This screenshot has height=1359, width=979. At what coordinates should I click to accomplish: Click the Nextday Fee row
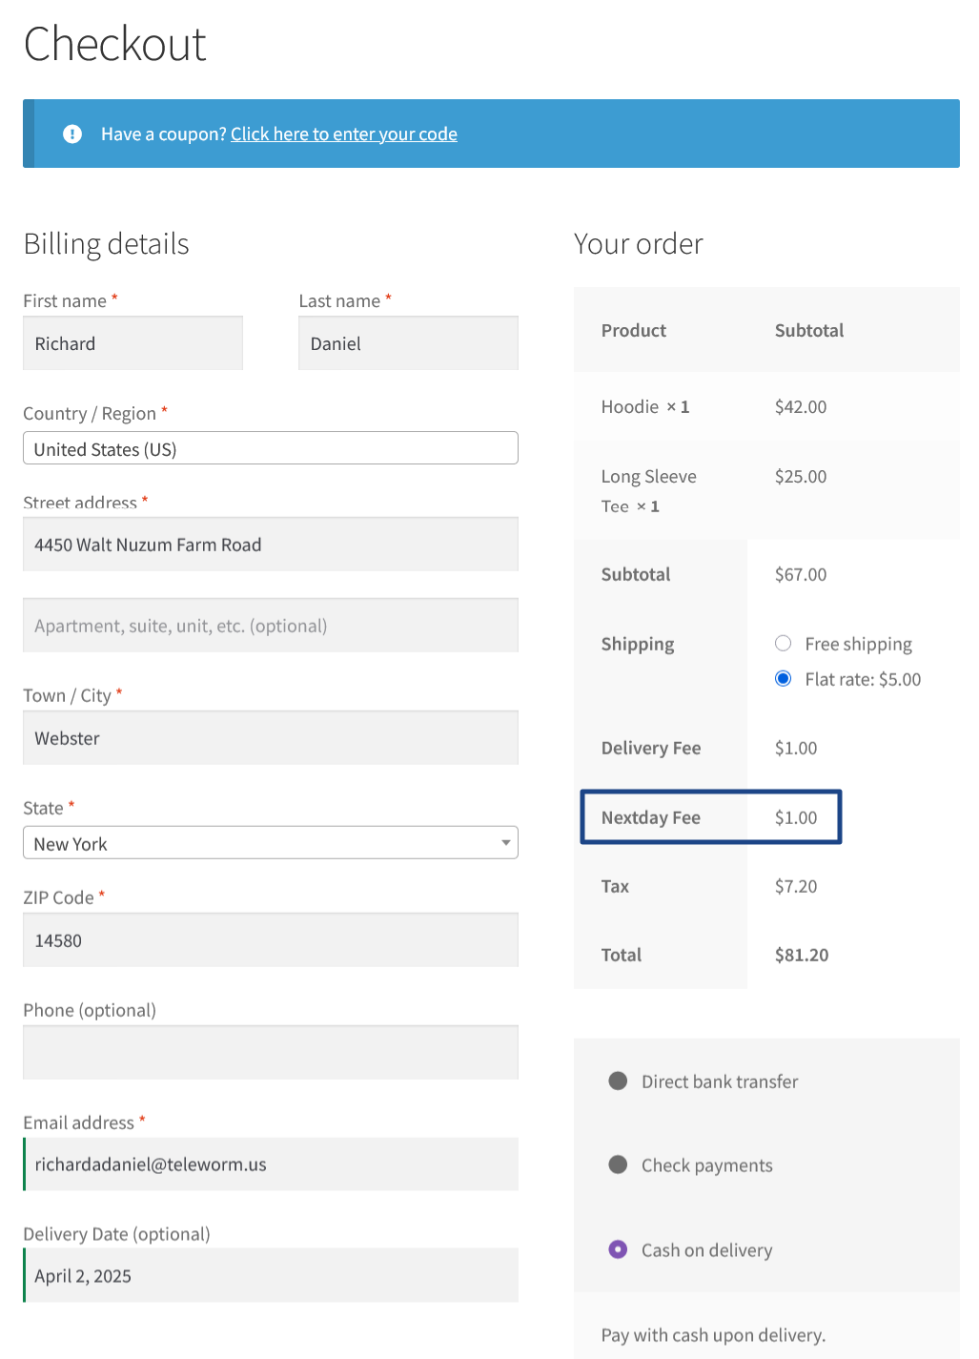point(710,817)
